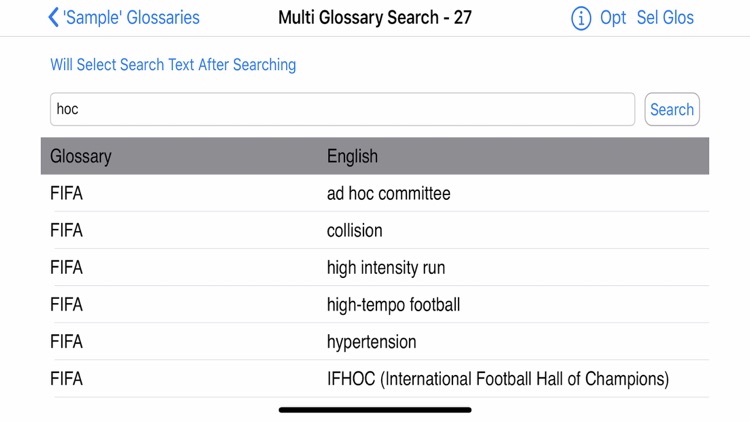Choose the 'high intensity run' row
This screenshot has width=750, height=422.
click(x=386, y=267)
